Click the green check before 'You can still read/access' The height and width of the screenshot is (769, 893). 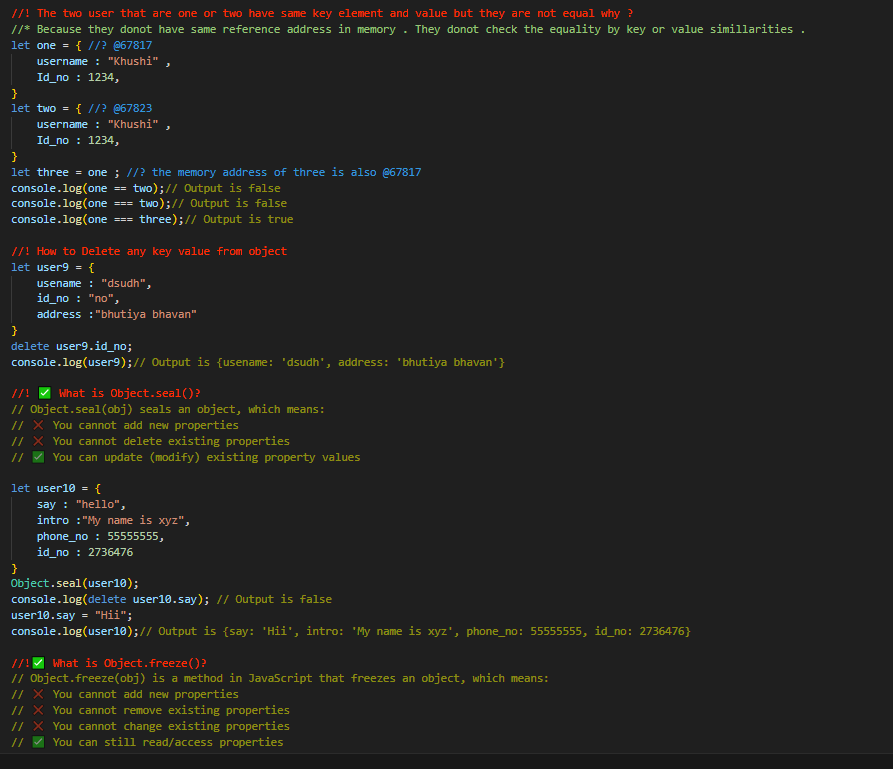pyautogui.click(x=38, y=742)
